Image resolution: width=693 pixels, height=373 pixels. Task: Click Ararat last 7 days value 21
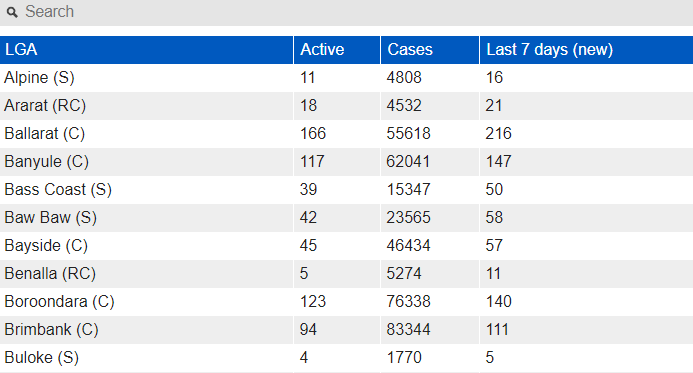point(494,106)
